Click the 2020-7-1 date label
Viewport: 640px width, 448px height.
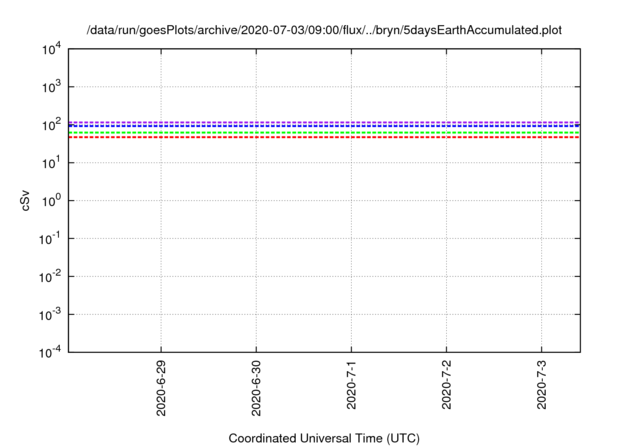coord(351,385)
